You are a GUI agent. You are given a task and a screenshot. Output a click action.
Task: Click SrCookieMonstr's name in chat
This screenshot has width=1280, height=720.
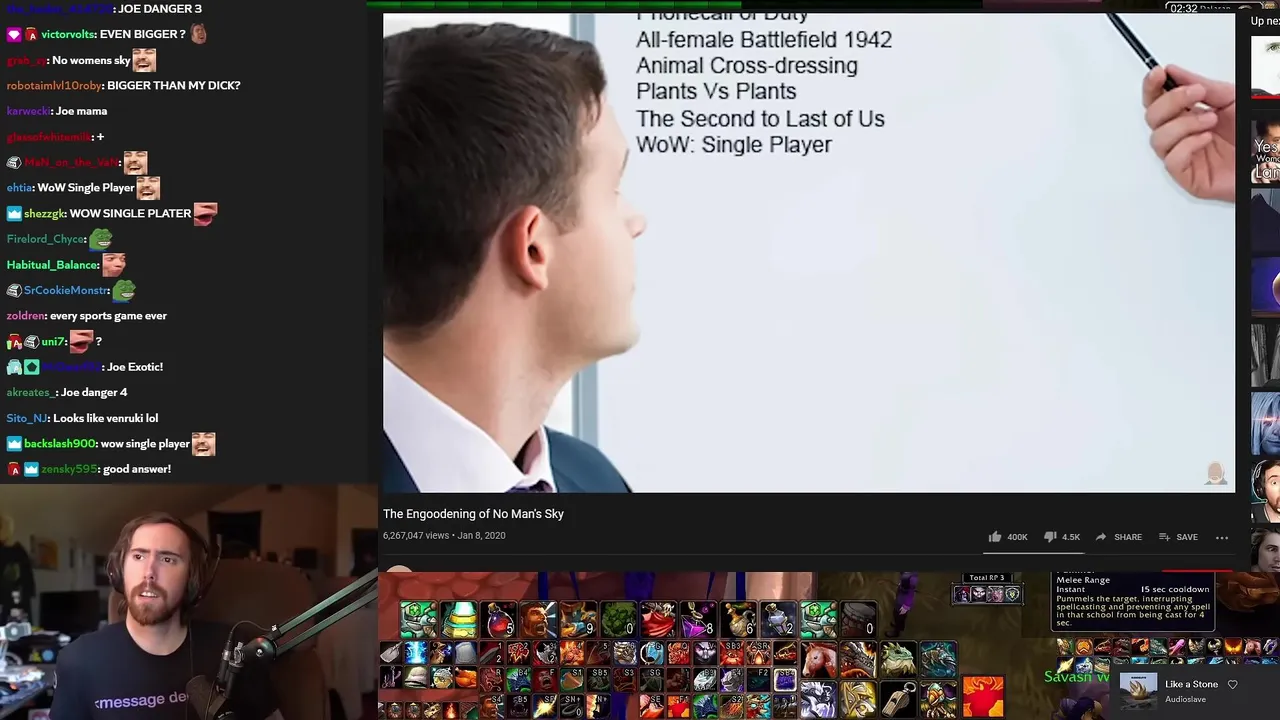pyautogui.click(x=66, y=290)
